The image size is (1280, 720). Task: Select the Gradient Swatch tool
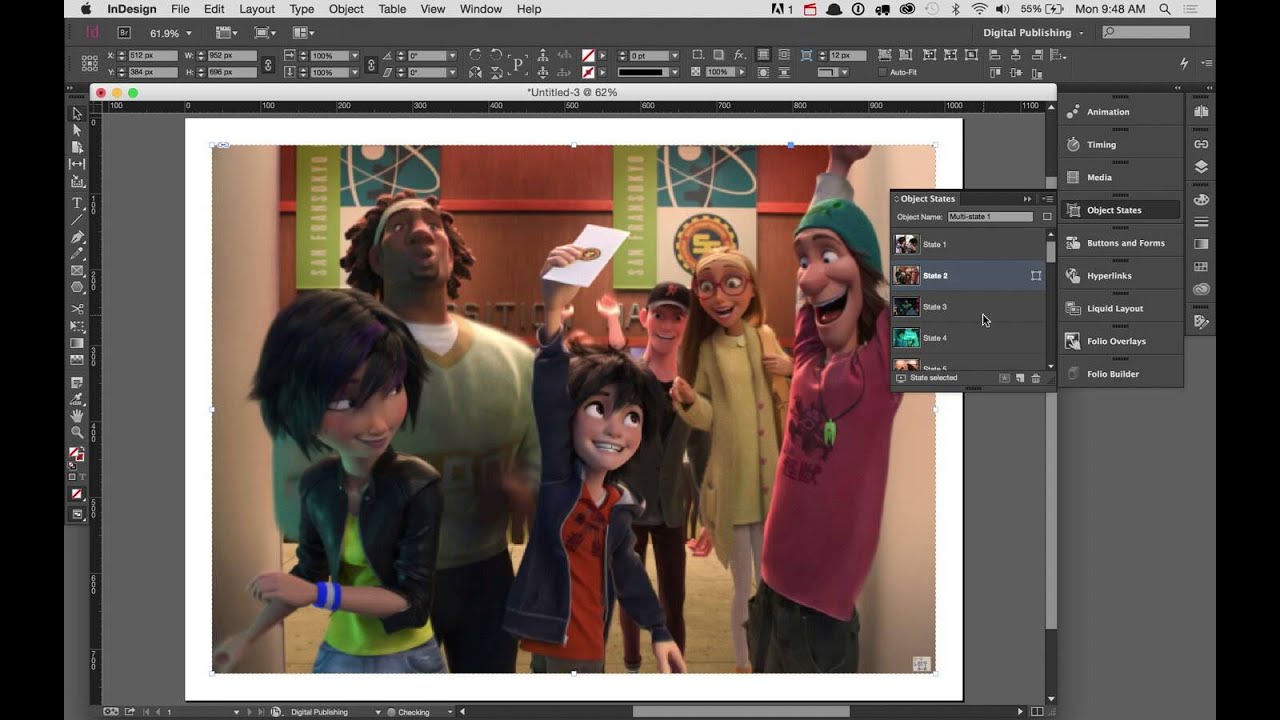pos(77,343)
